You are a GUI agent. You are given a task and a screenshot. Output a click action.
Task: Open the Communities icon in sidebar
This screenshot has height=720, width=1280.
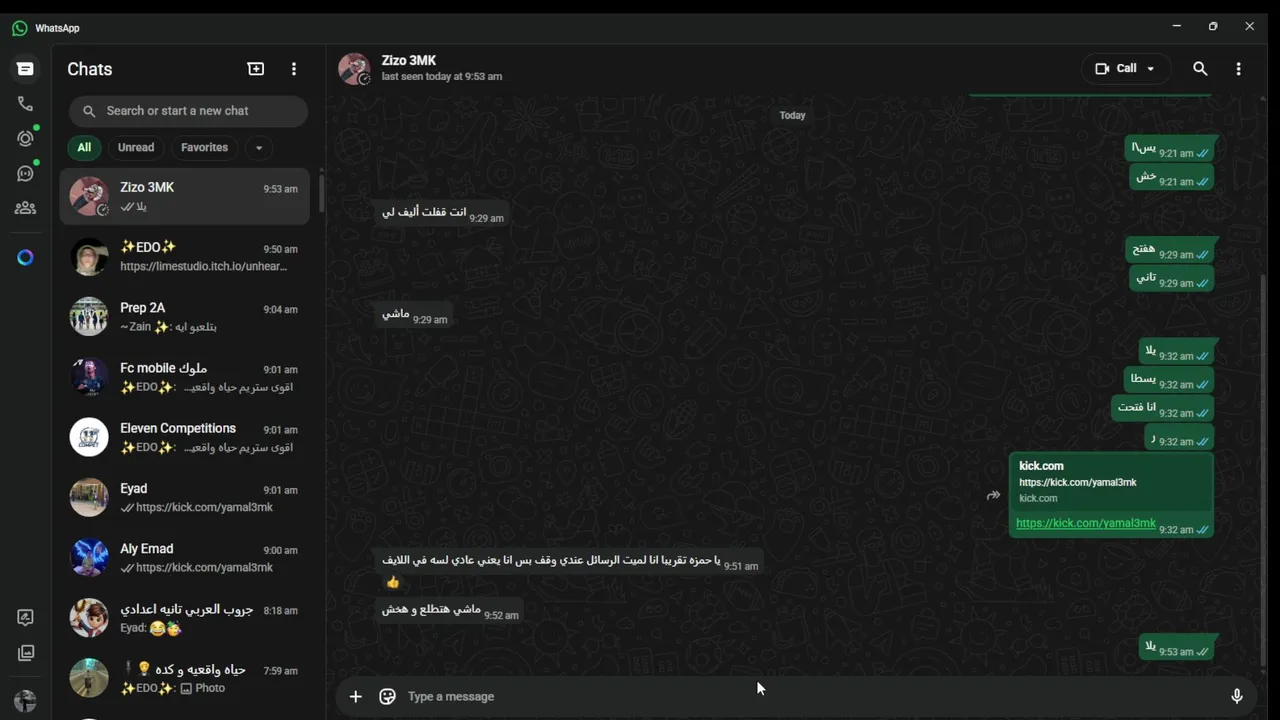coord(25,208)
